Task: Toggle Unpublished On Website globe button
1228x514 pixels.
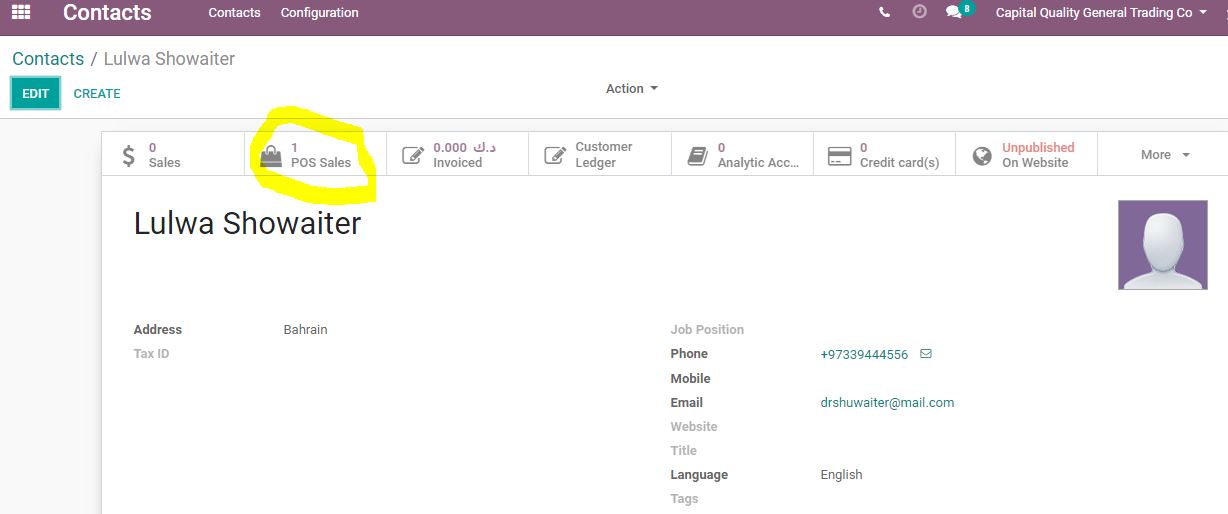Action: point(1026,155)
